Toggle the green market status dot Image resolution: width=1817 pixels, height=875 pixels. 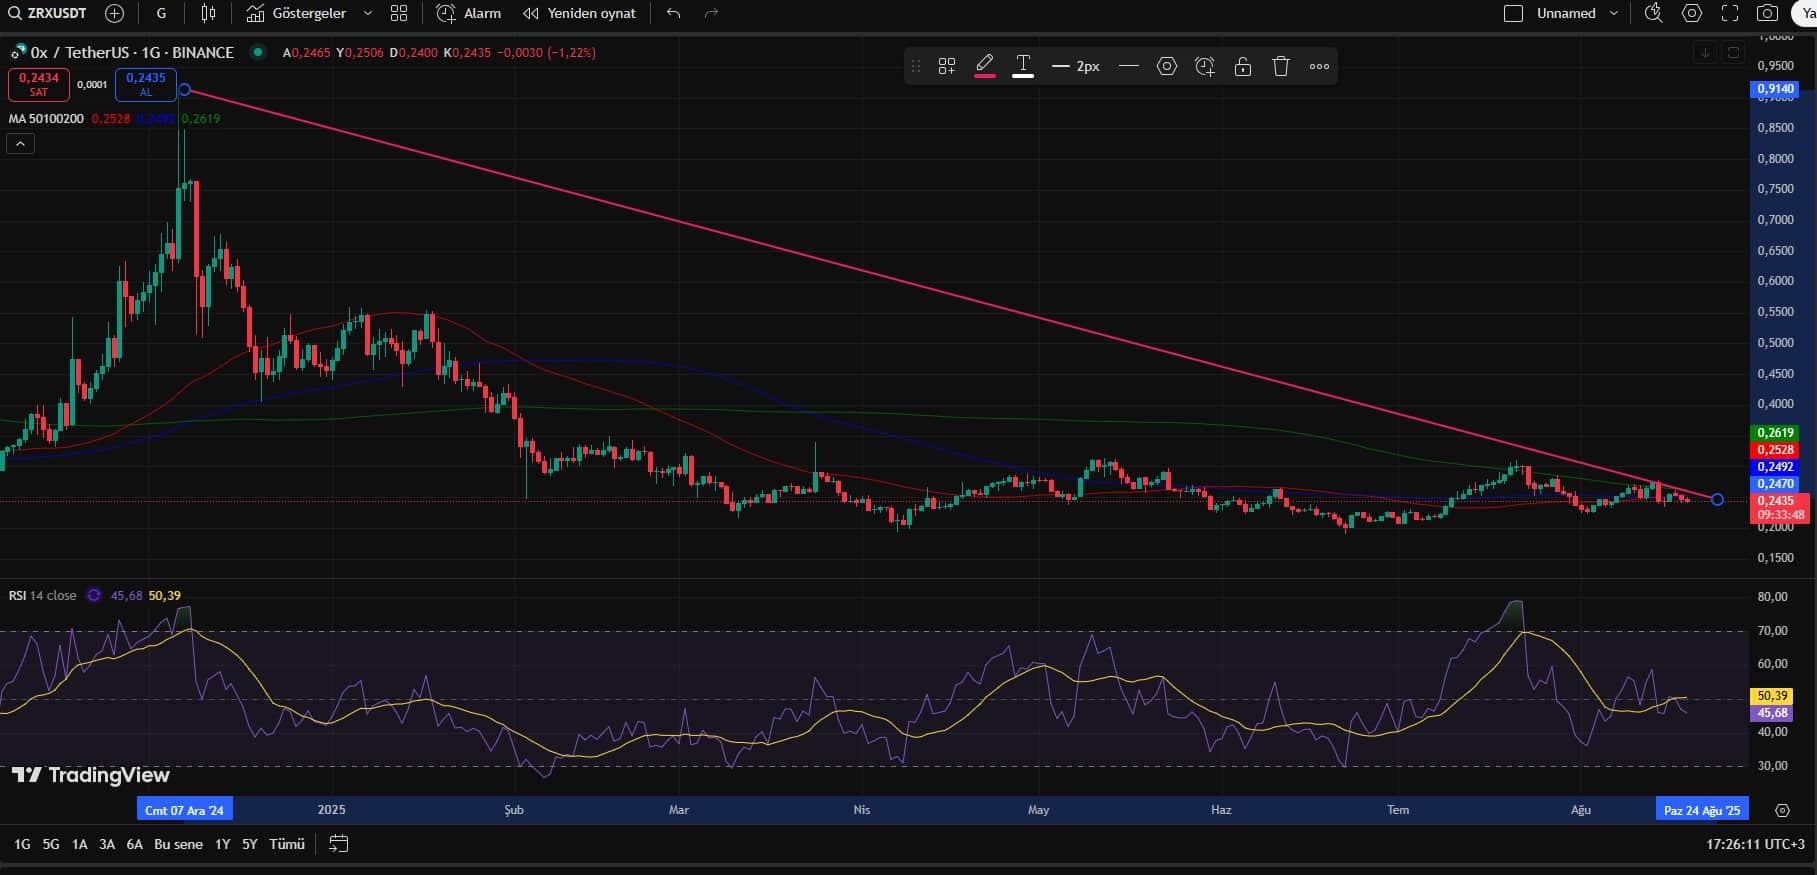point(258,52)
